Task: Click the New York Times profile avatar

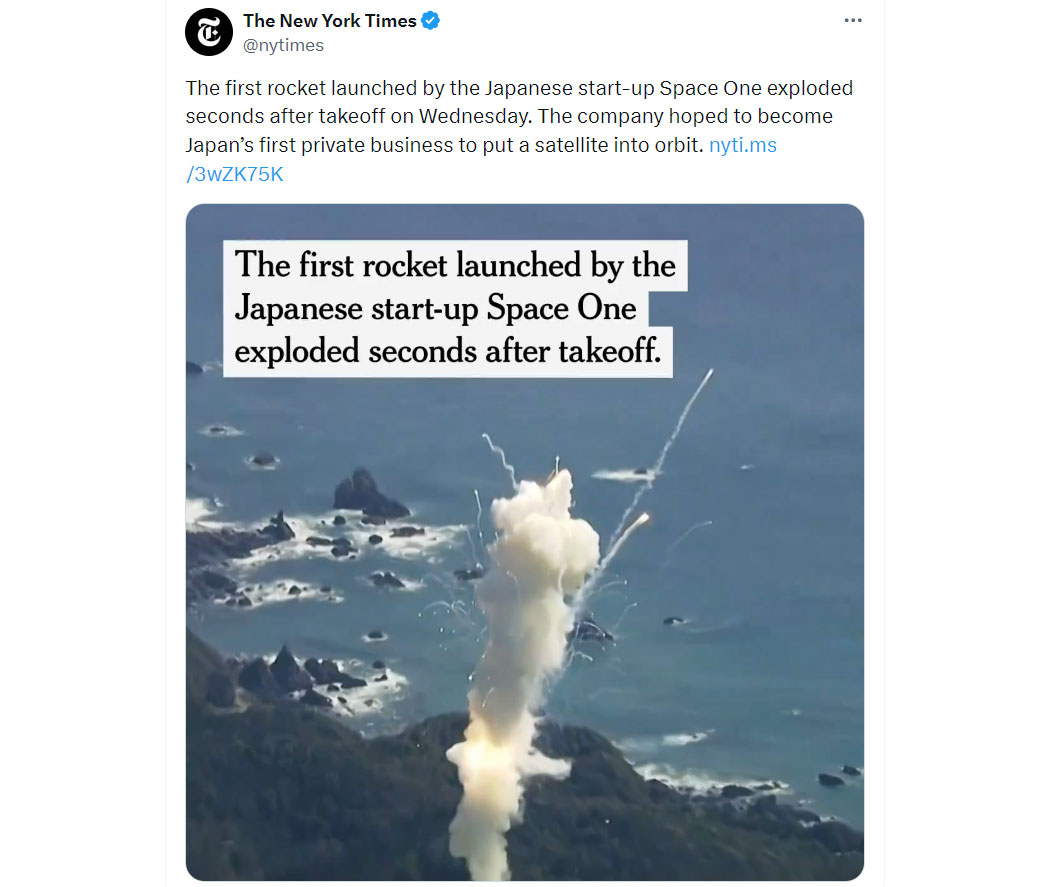Action: pyautogui.click(x=208, y=32)
